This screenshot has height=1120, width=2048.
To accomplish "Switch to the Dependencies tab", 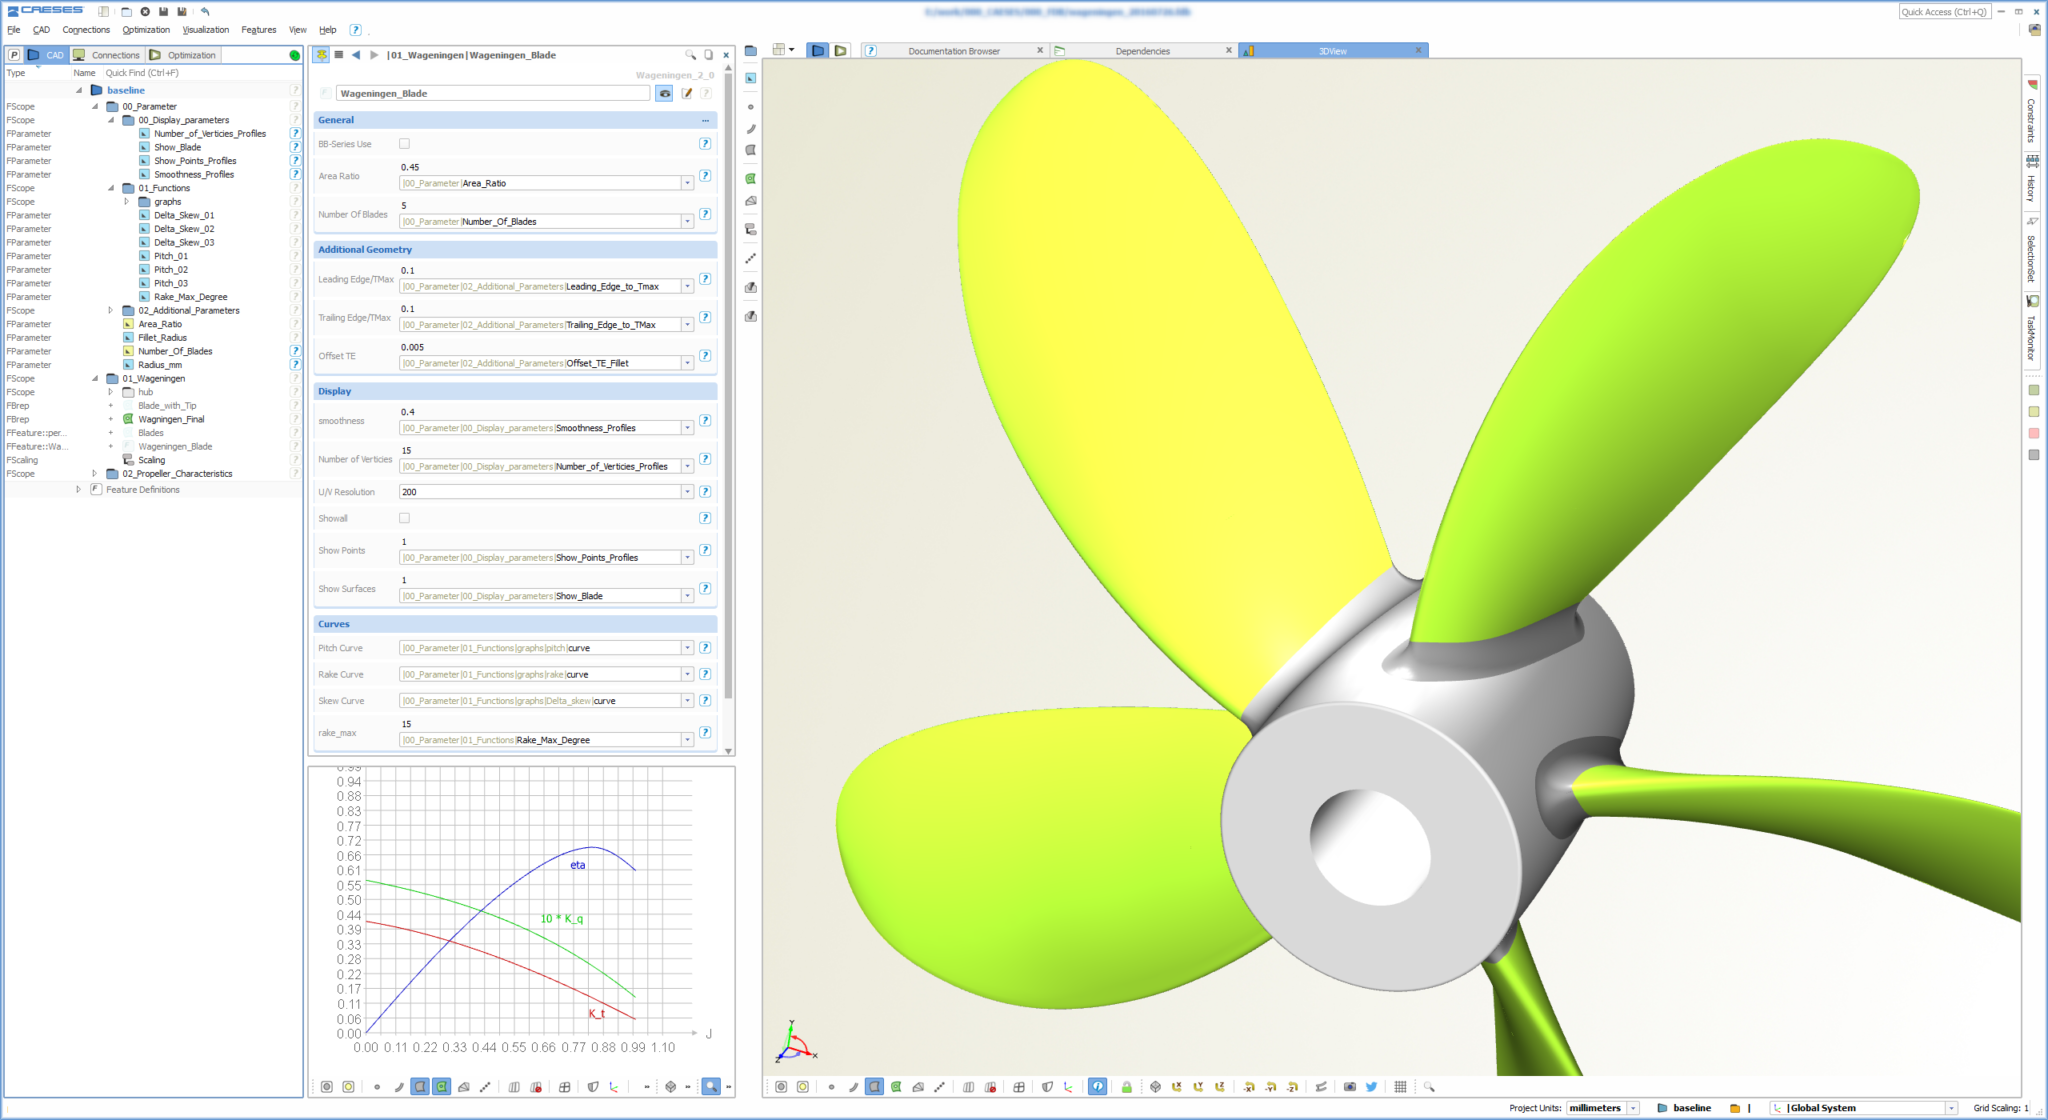I will pos(1141,50).
